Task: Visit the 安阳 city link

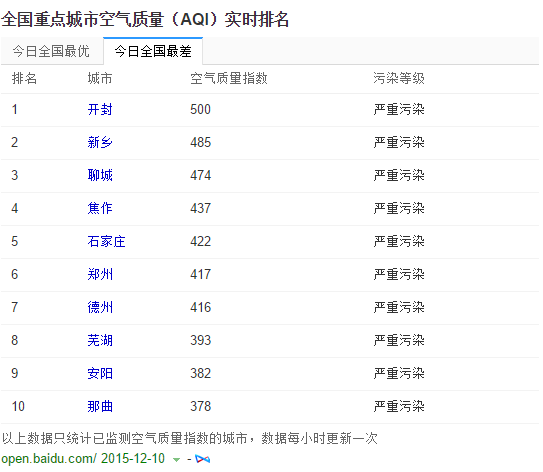Action: 100,373
